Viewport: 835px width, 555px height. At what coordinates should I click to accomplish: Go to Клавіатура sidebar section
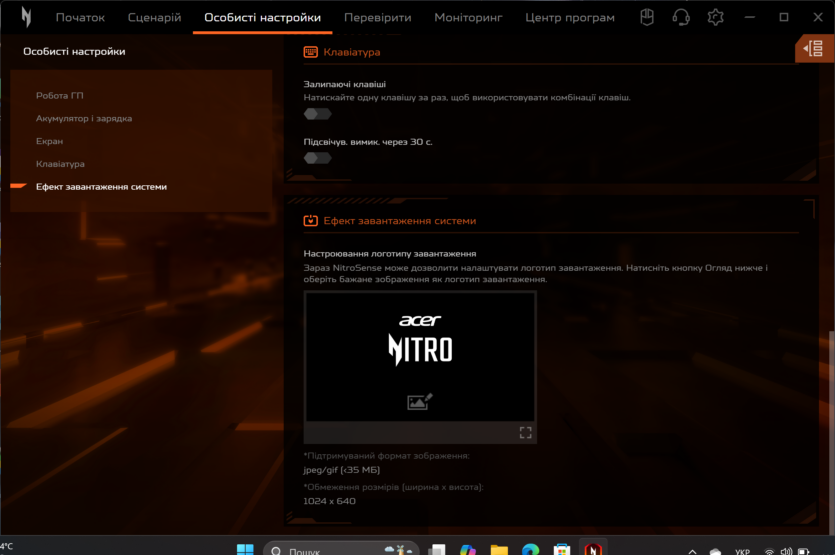60,164
